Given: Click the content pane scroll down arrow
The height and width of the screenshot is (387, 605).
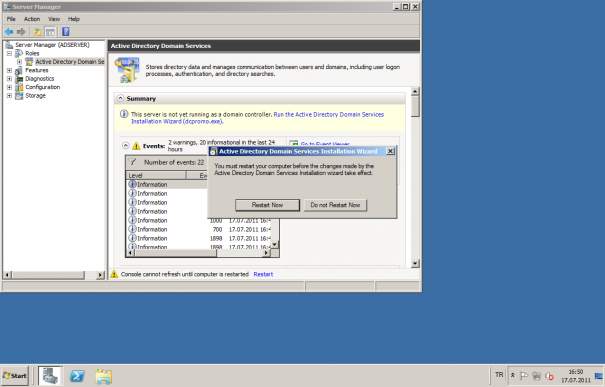Looking at the screenshot, I should pos(415,264).
